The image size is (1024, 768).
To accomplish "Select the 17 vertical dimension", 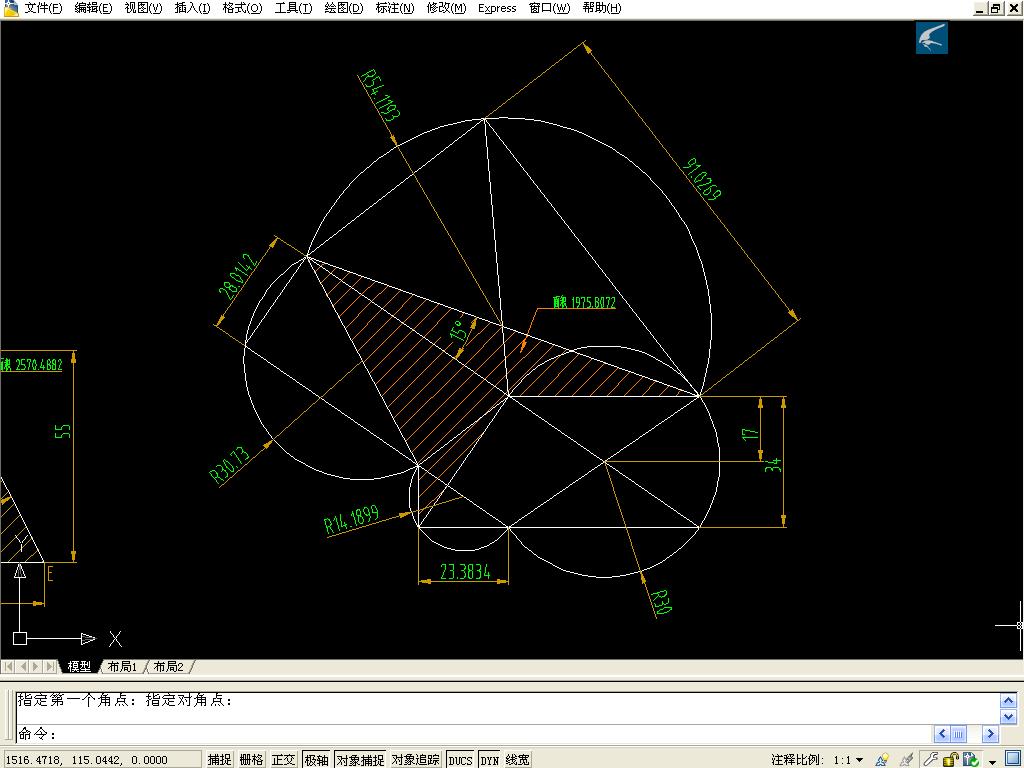I will point(750,434).
